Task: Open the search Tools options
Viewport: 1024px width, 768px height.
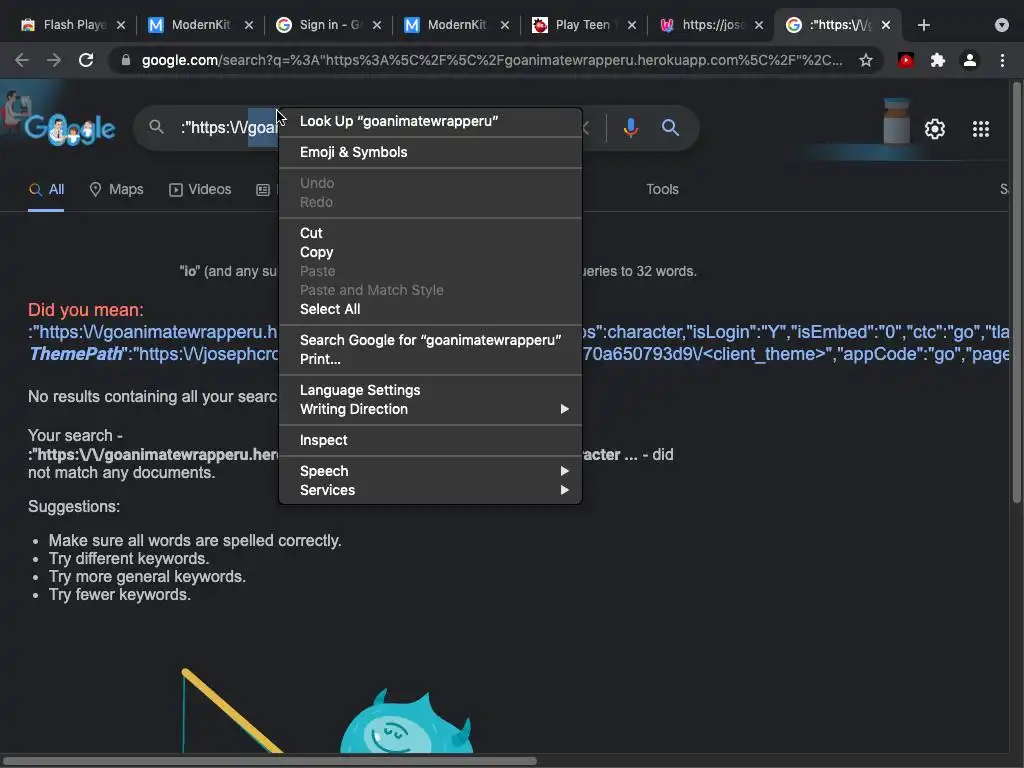Action: pos(662,189)
